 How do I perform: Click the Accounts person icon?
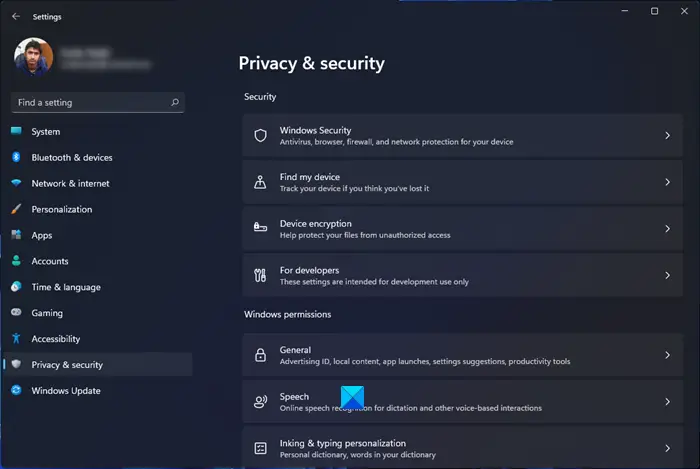tap(16, 261)
